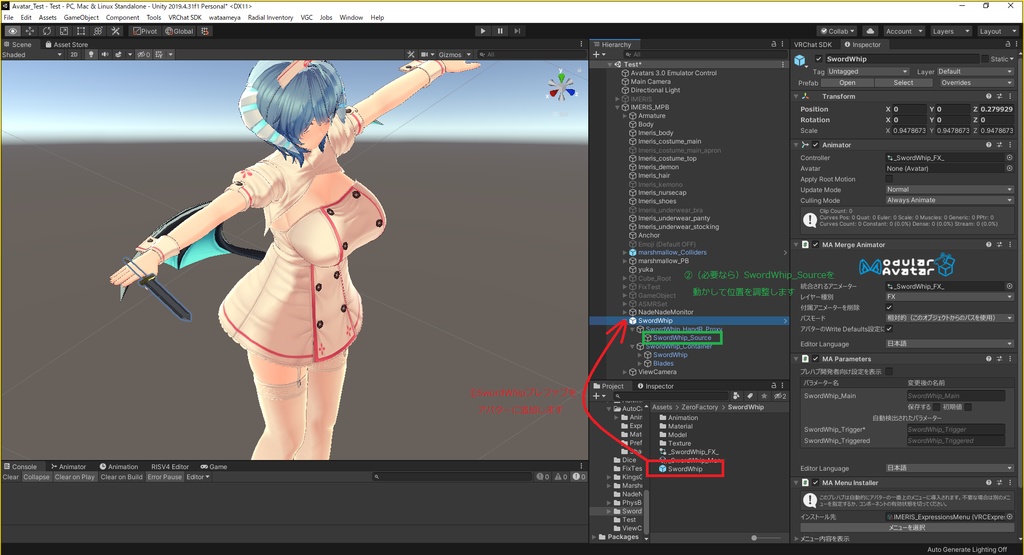
Task: Toggle scene lighting
Action: click(91, 54)
